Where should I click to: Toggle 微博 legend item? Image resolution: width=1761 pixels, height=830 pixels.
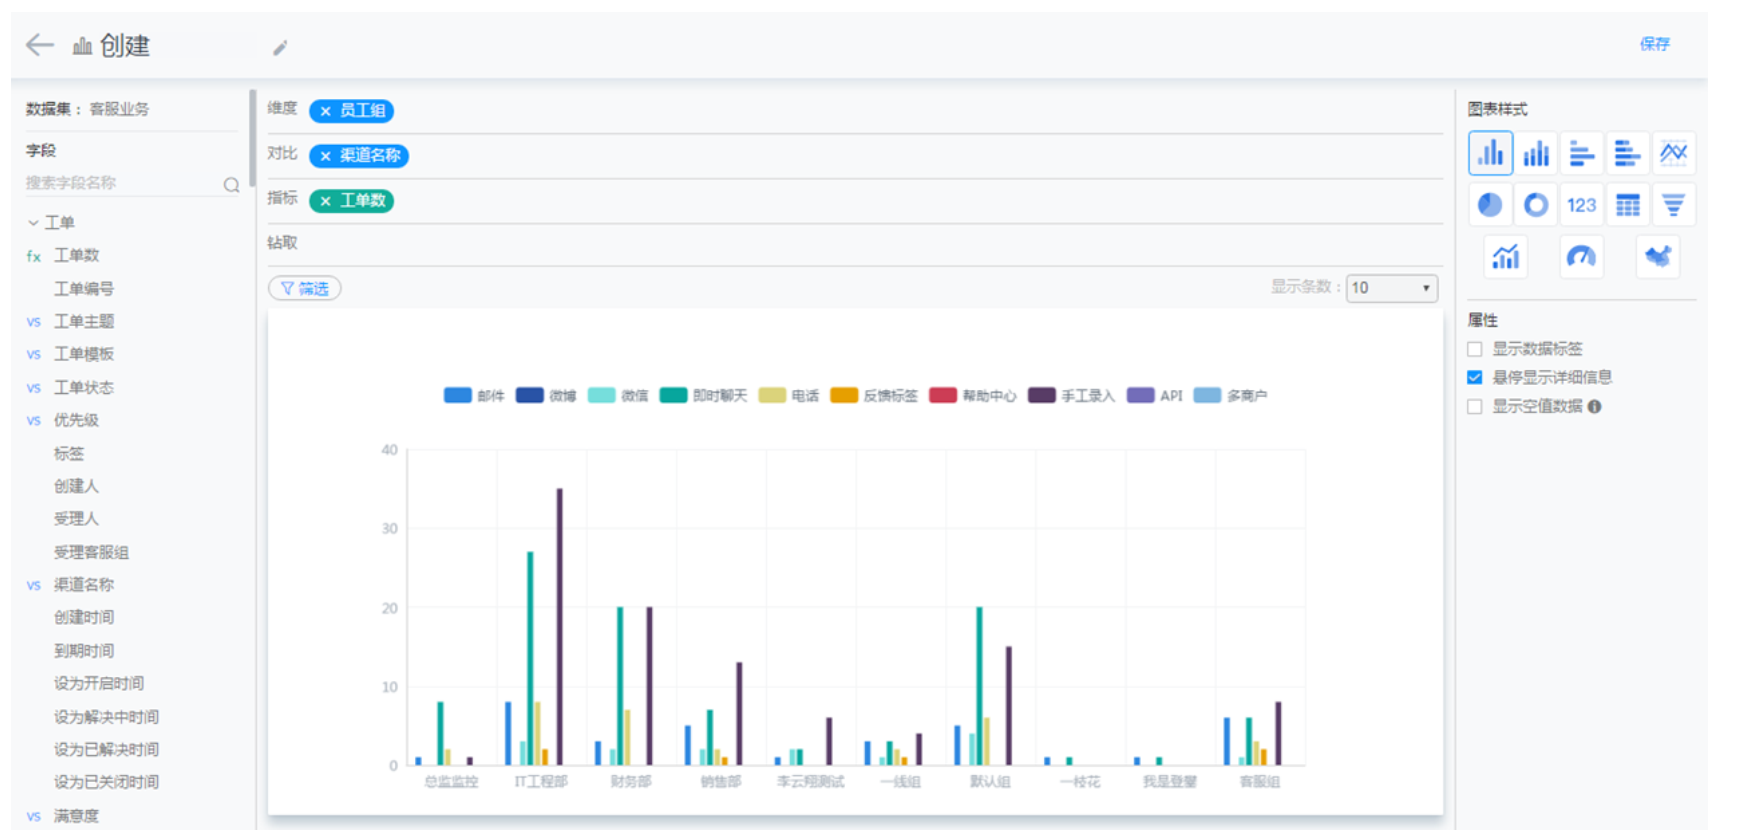[x=546, y=396]
